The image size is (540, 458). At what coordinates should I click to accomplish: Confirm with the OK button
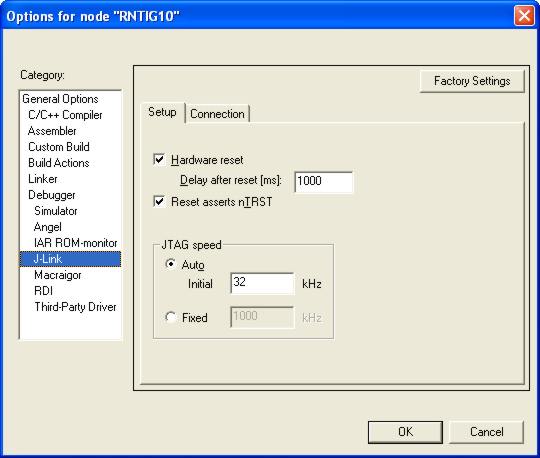coord(405,432)
